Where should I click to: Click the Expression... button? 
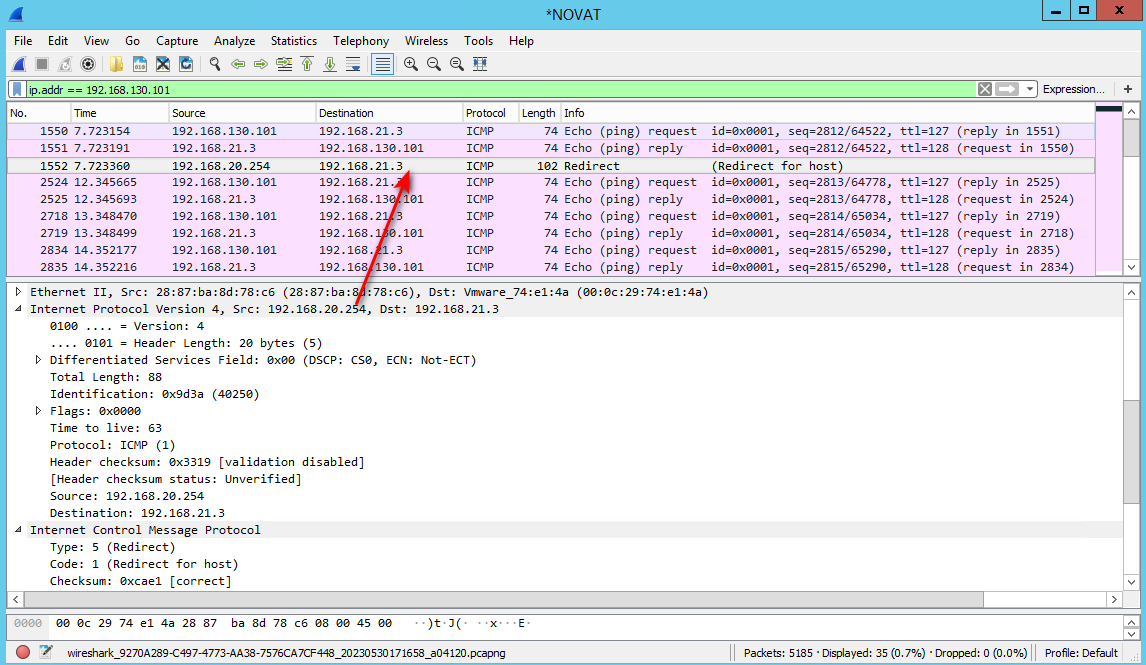point(1074,89)
